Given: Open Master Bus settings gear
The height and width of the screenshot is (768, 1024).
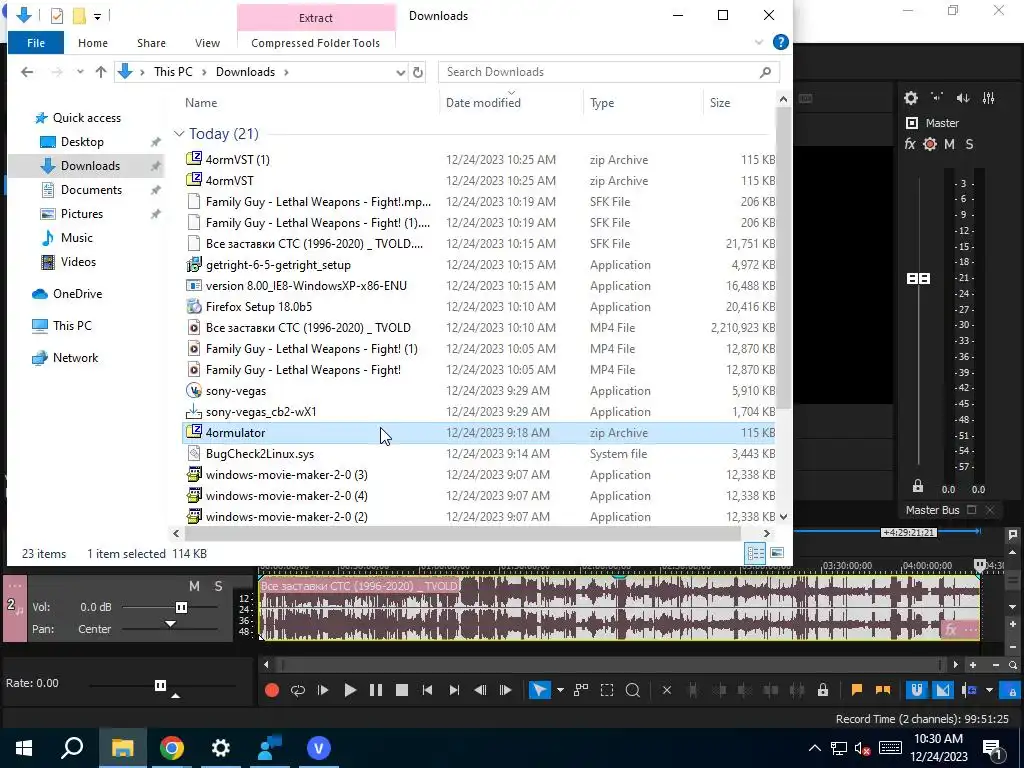Looking at the screenshot, I should click(911, 98).
